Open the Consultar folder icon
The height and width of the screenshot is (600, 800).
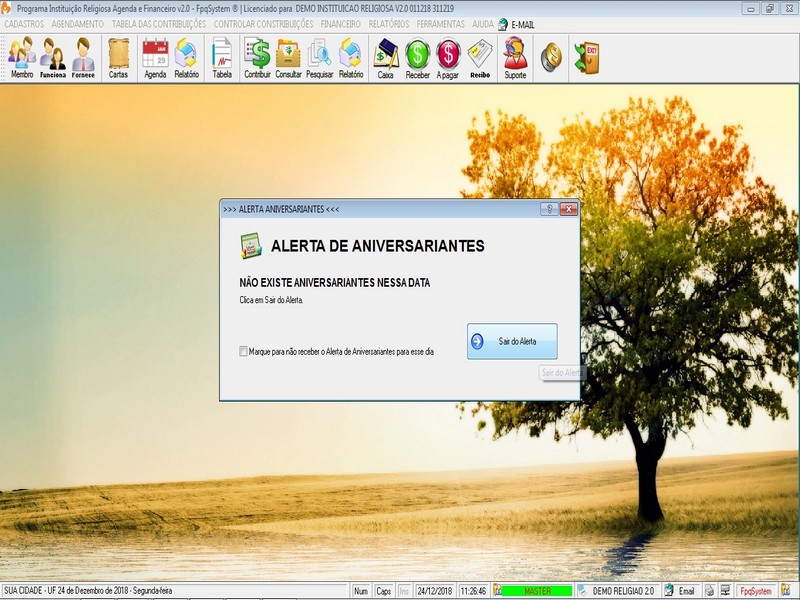pyautogui.click(x=288, y=58)
